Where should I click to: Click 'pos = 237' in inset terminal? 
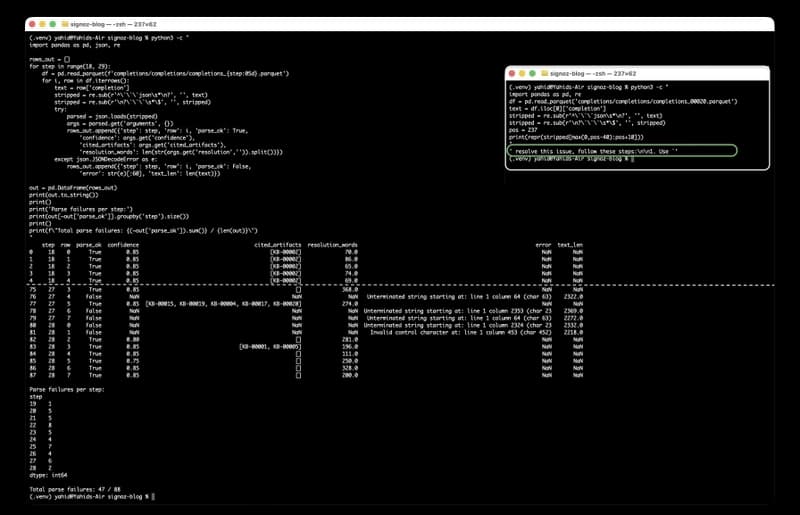point(523,130)
